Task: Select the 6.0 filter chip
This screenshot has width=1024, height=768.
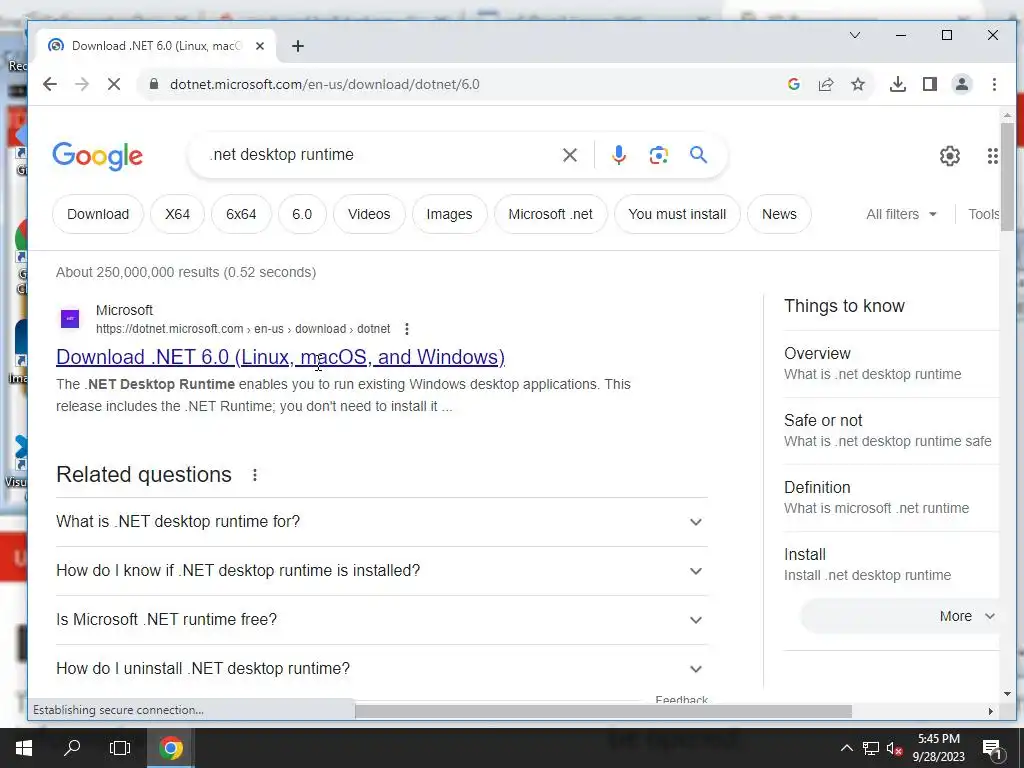Action: (x=302, y=214)
